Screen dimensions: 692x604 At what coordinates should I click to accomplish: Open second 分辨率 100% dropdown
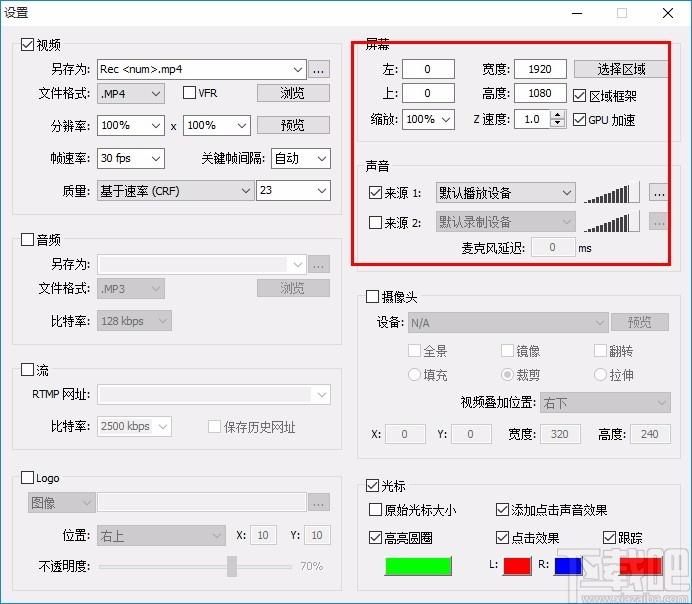[x=217, y=126]
